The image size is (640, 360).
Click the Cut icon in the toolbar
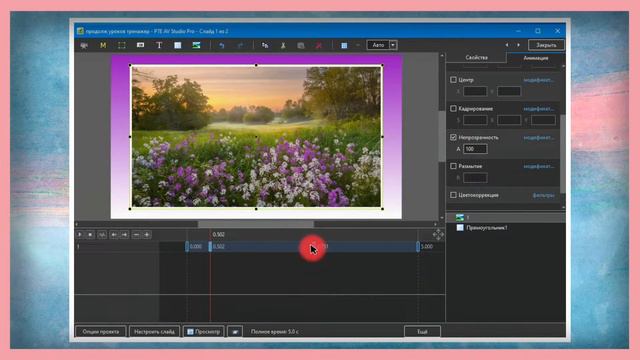[x=283, y=45]
